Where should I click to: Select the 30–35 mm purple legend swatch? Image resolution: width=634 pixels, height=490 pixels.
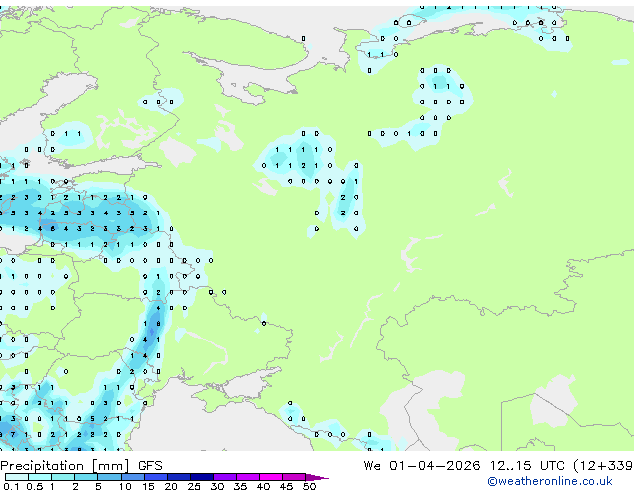click(225, 477)
